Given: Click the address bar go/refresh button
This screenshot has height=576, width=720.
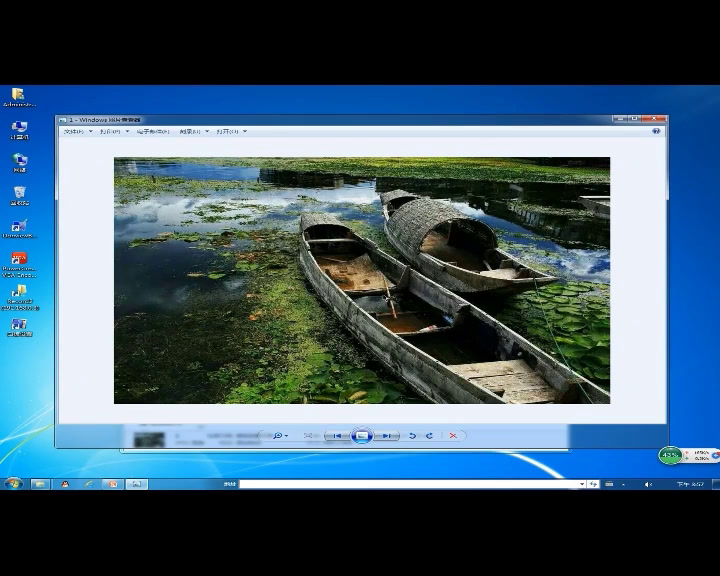Looking at the screenshot, I should (593, 484).
